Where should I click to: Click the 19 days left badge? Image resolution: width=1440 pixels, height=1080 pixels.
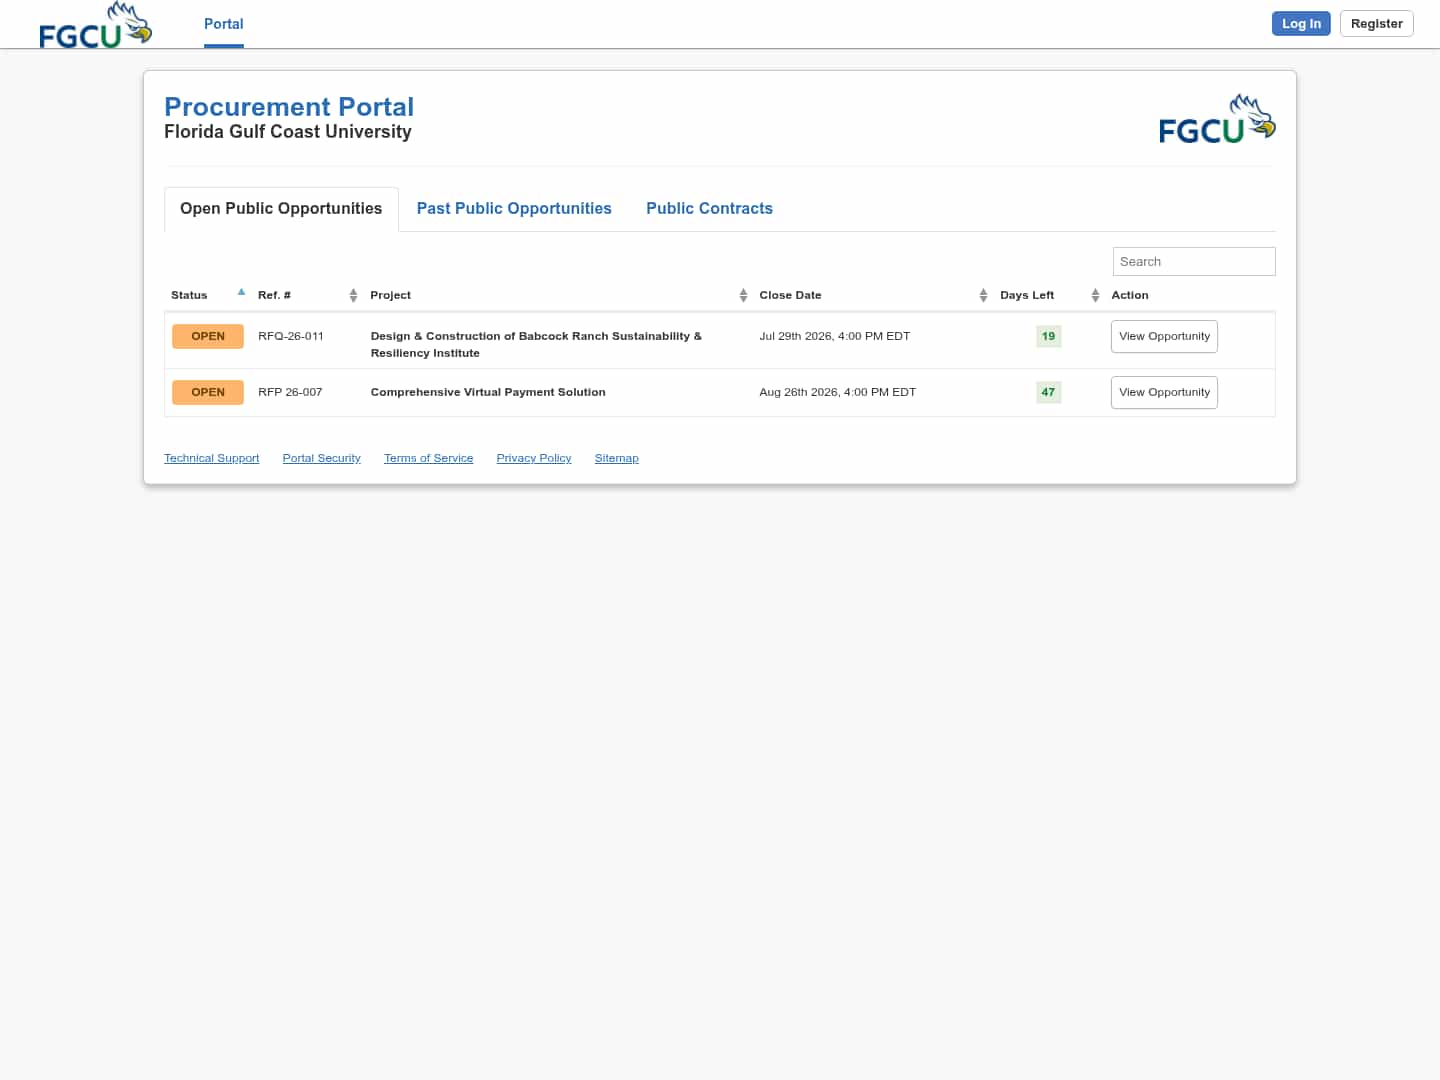pyautogui.click(x=1048, y=336)
